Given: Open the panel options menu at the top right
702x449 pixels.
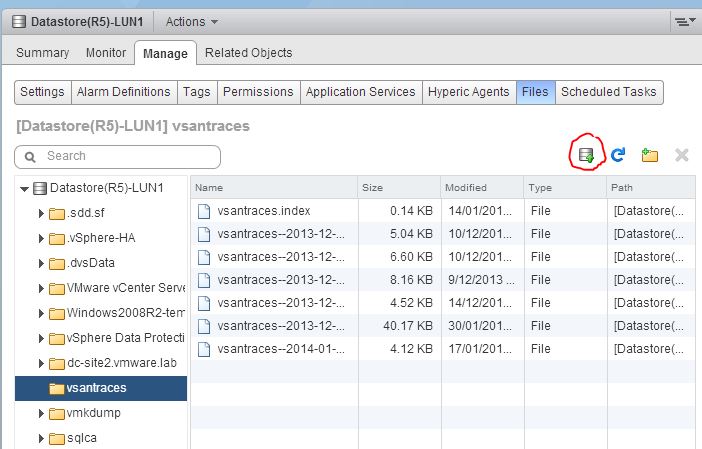Looking at the screenshot, I should click(685, 21).
